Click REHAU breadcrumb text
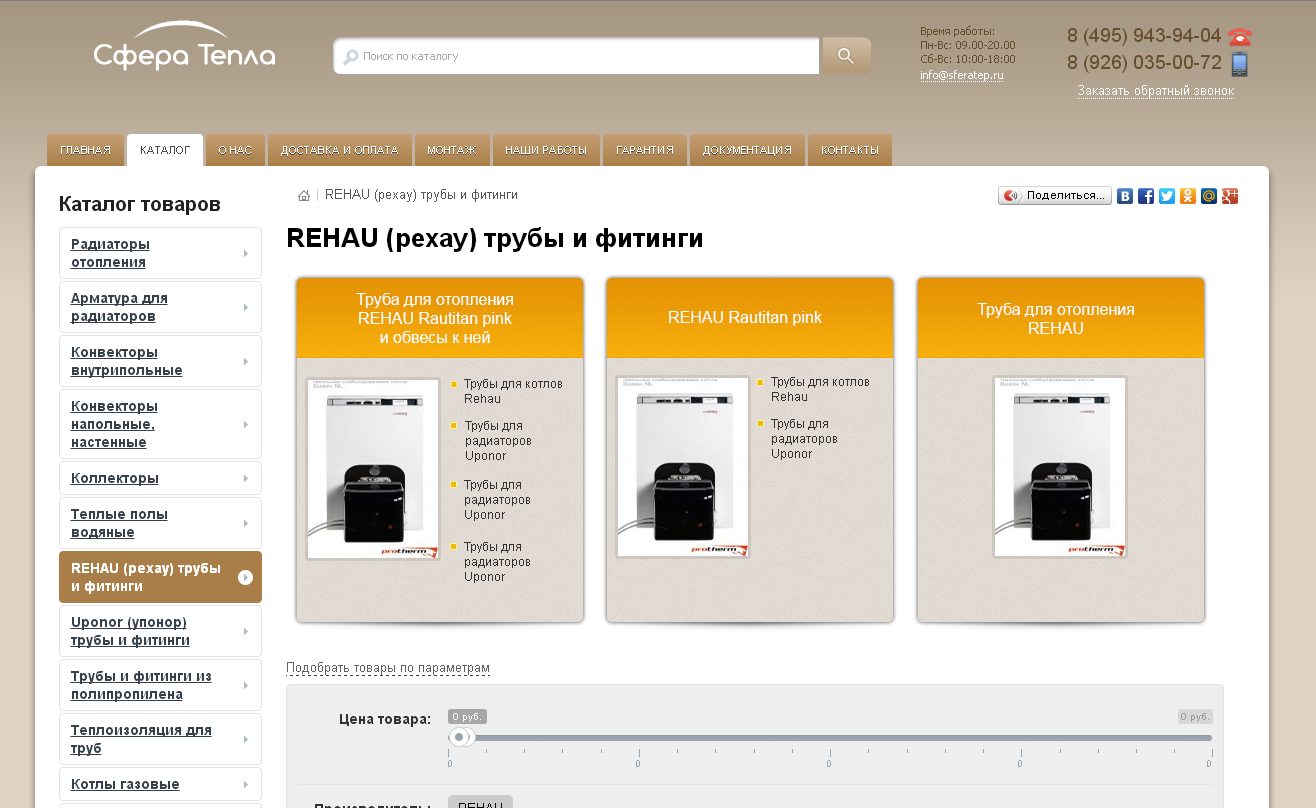 pos(421,195)
